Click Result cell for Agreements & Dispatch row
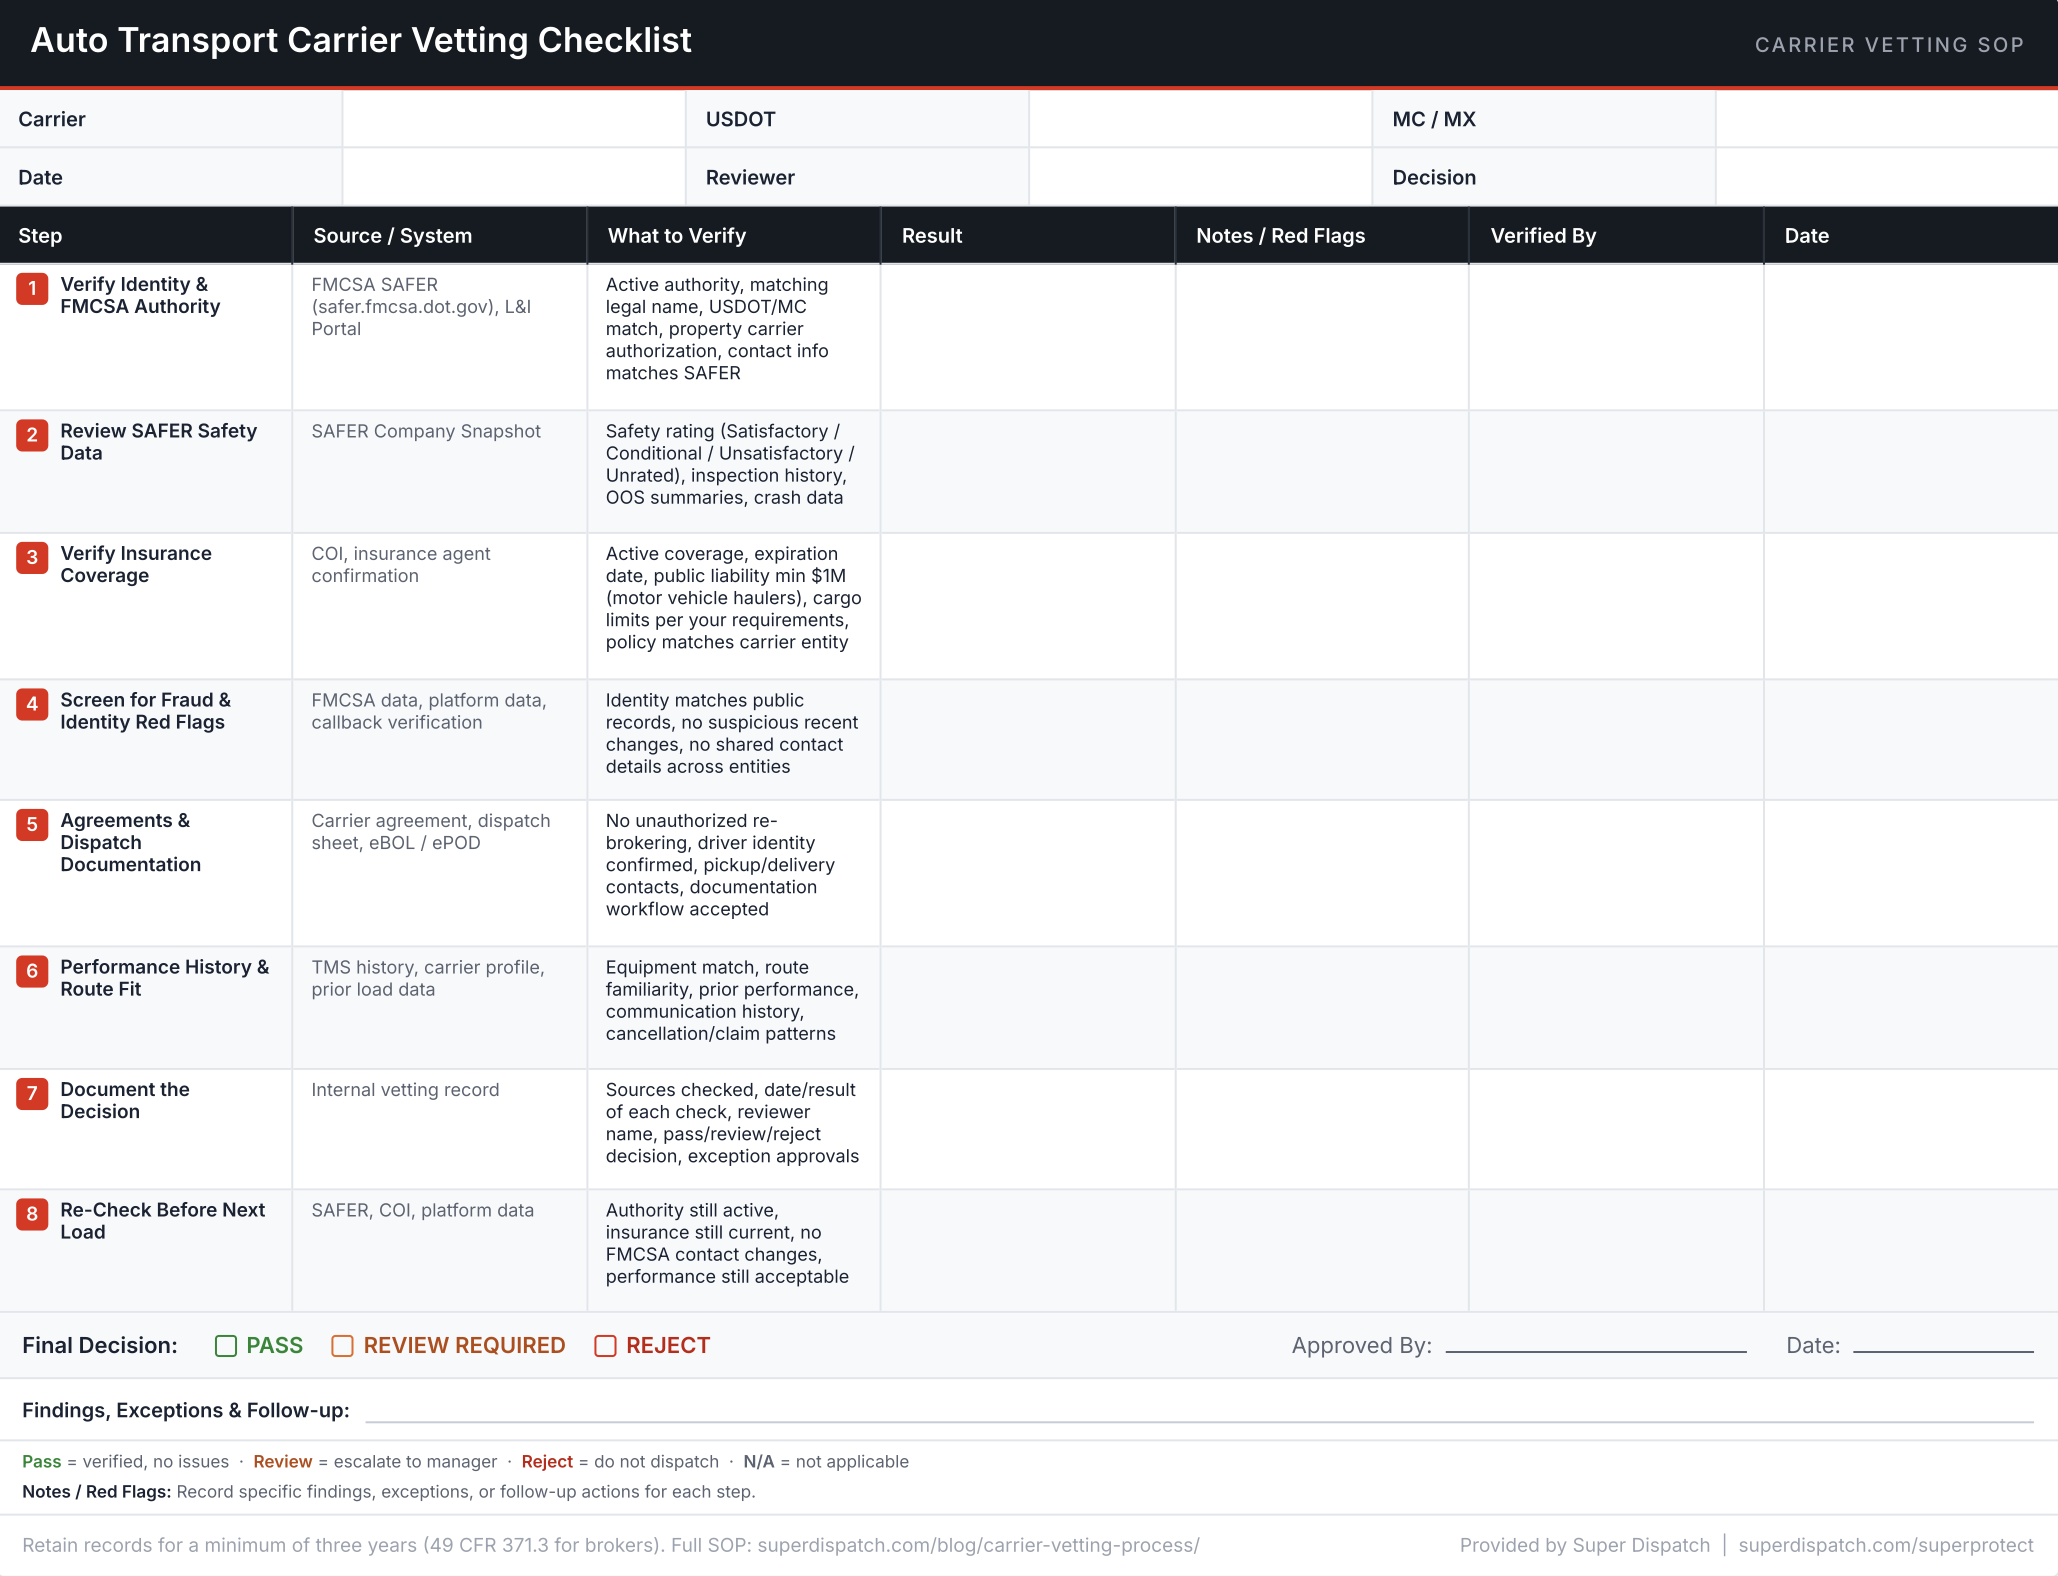This screenshot has height=1576, width=2058. point(1028,873)
